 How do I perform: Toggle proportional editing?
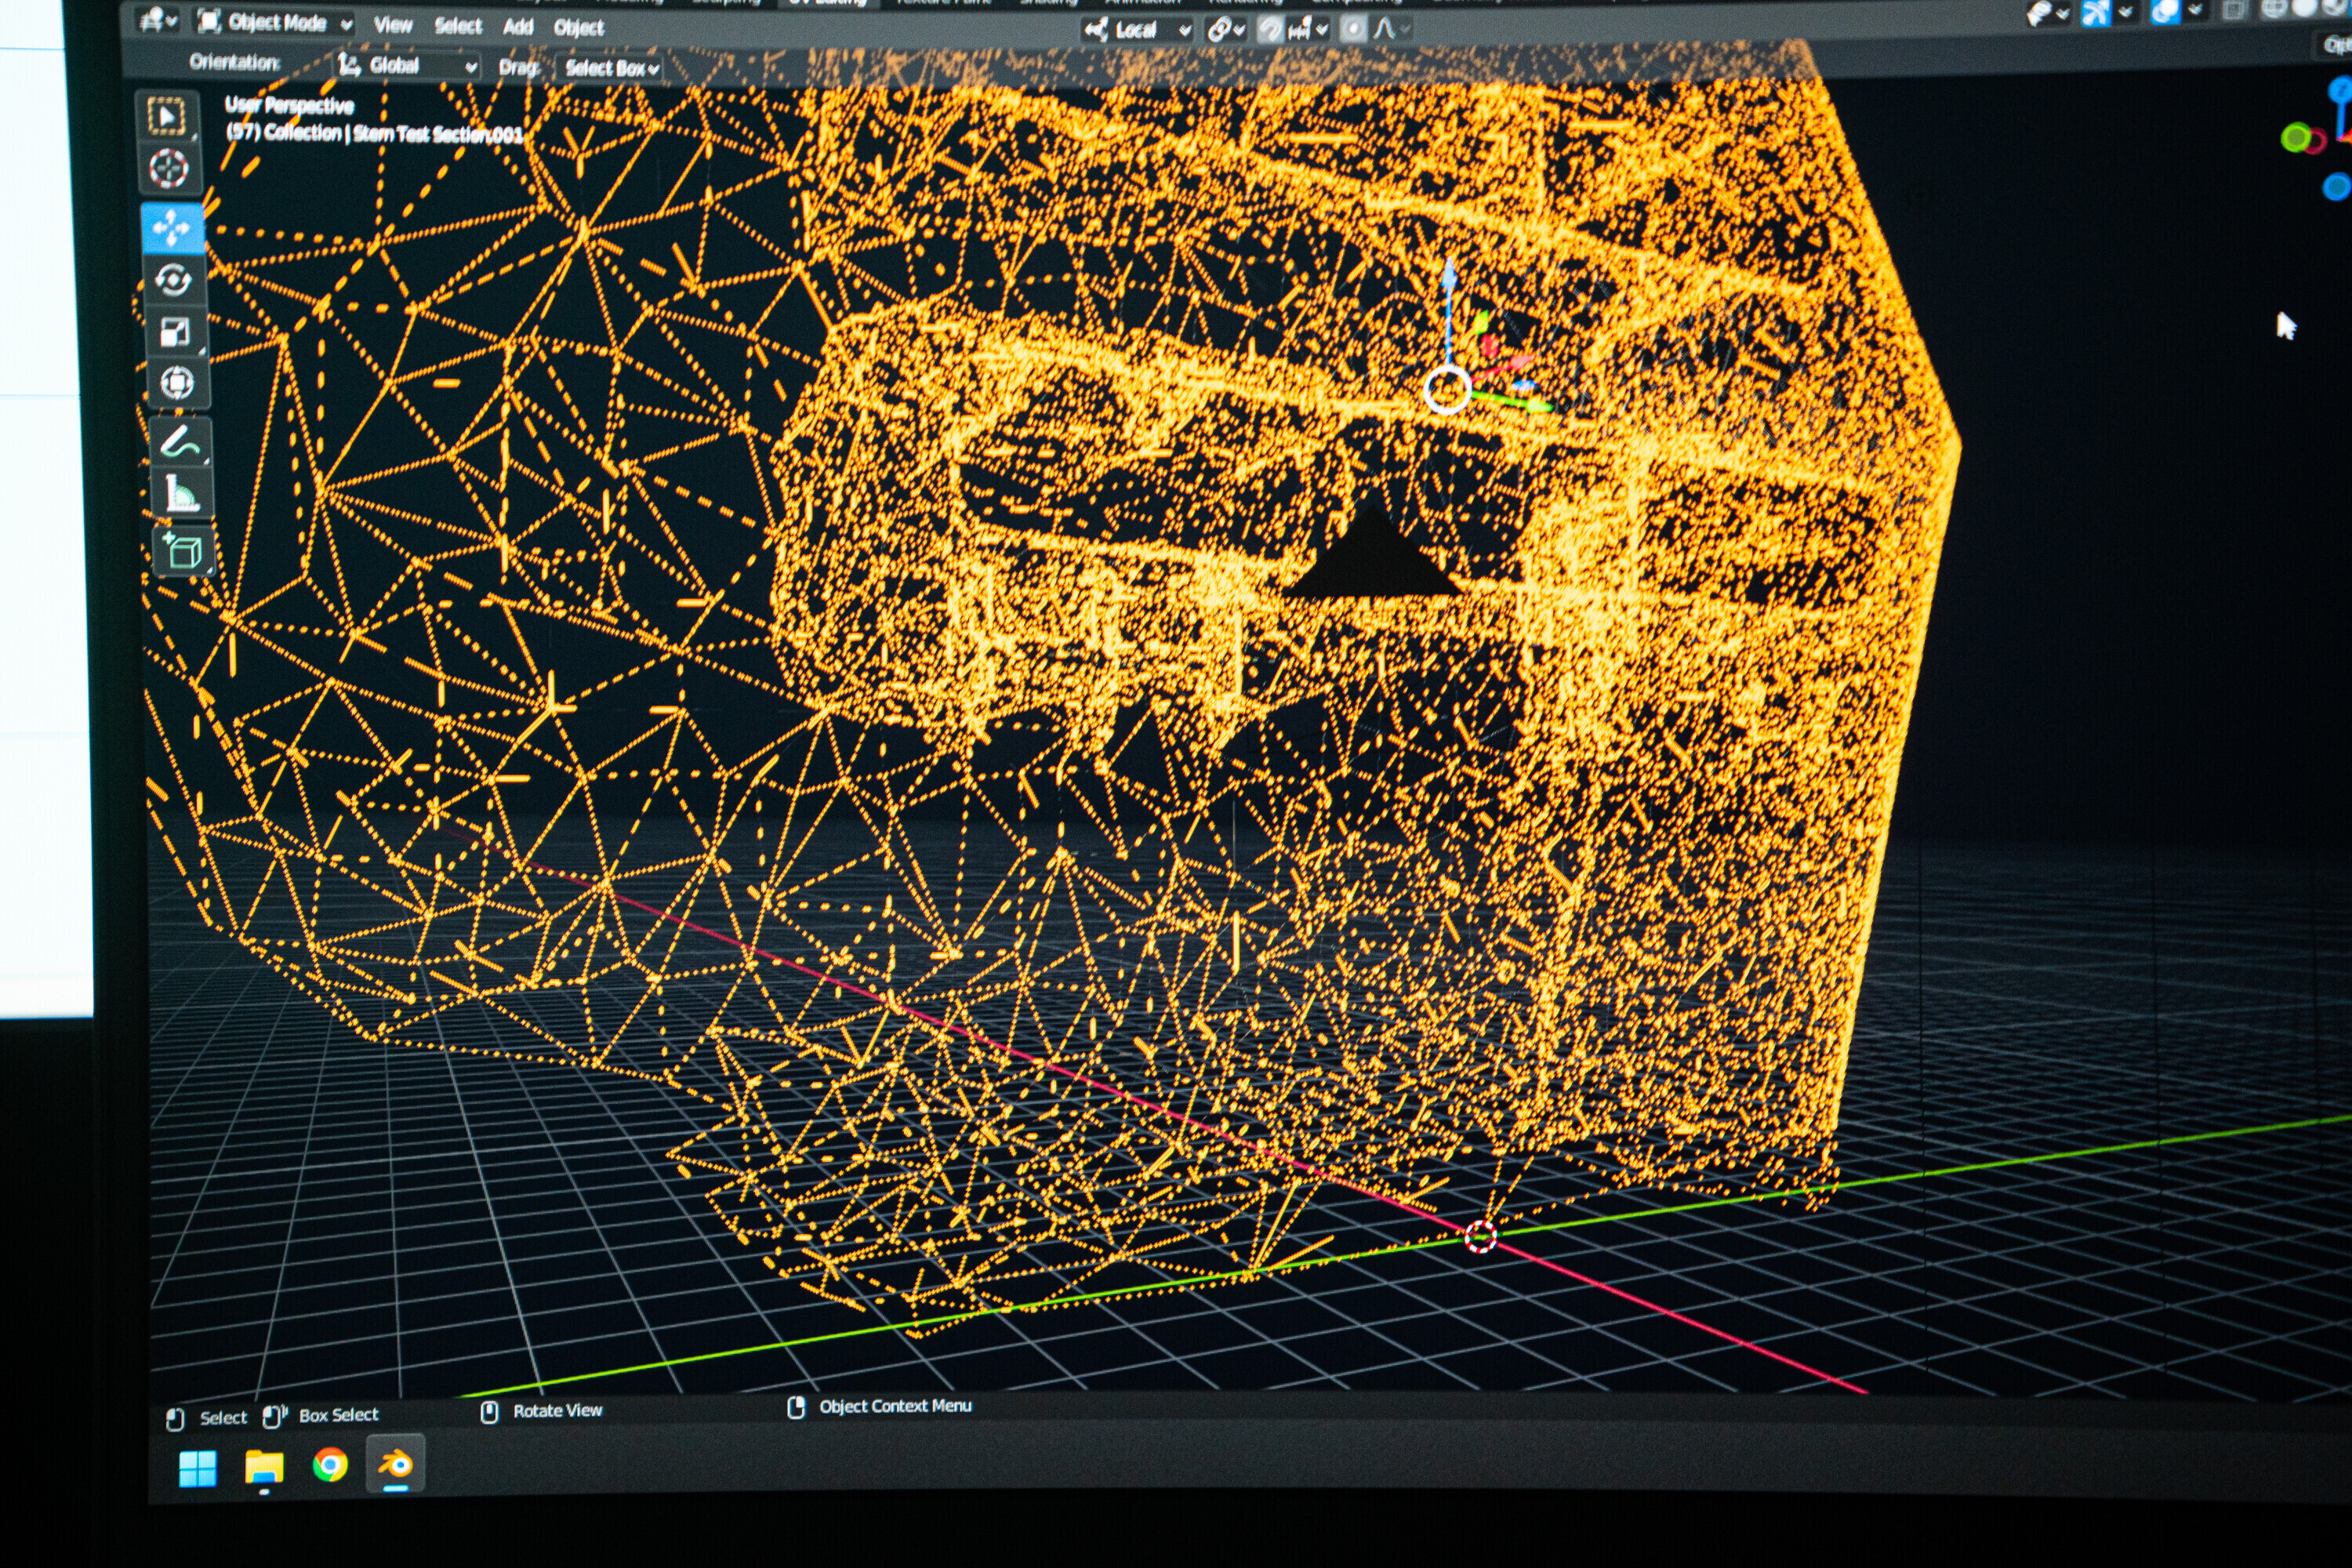coord(1353,29)
